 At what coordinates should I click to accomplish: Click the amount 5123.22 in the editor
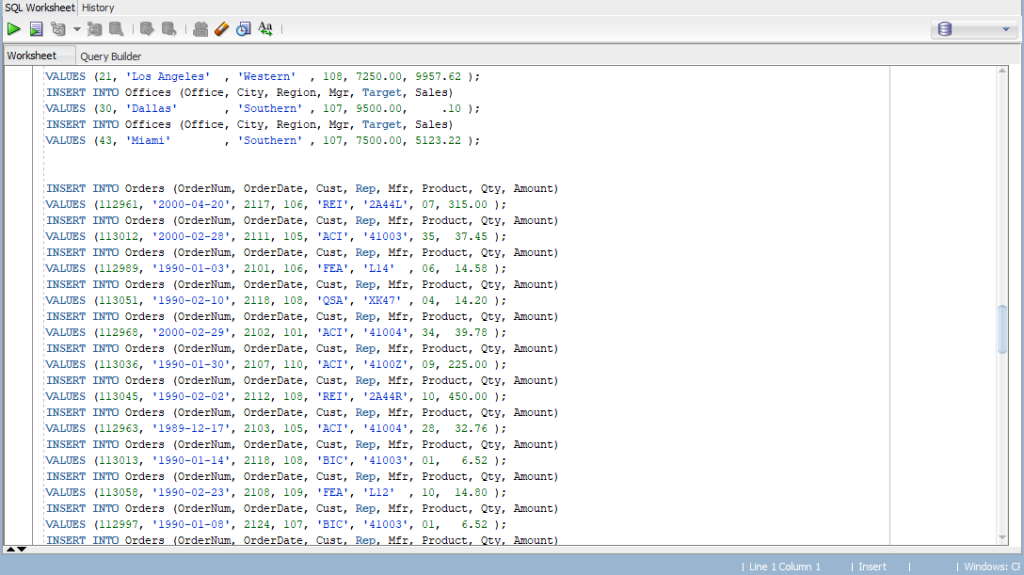[438, 140]
